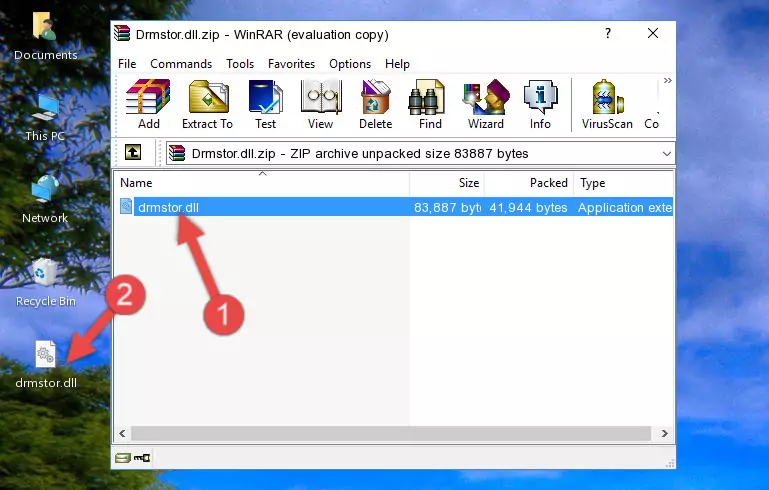The image size is (769, 490).
Task: Open the Tools menu
Action: pos(240,64)
